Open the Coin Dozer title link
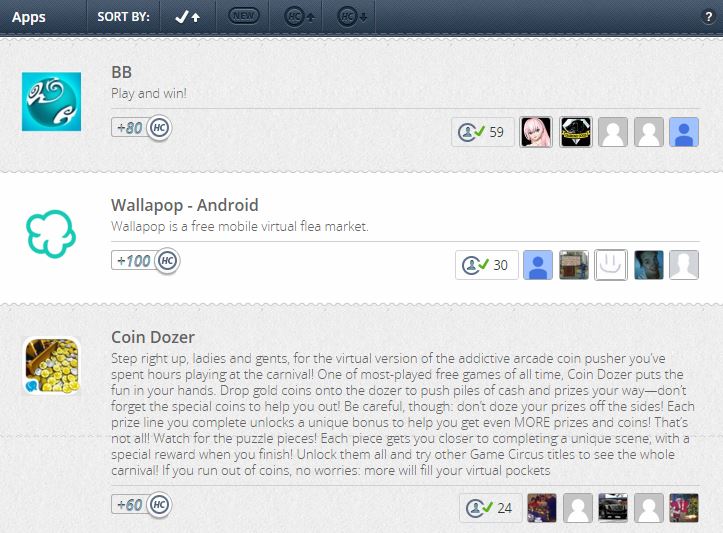Viewport: 723px width, 533px height. pos(153,337)
